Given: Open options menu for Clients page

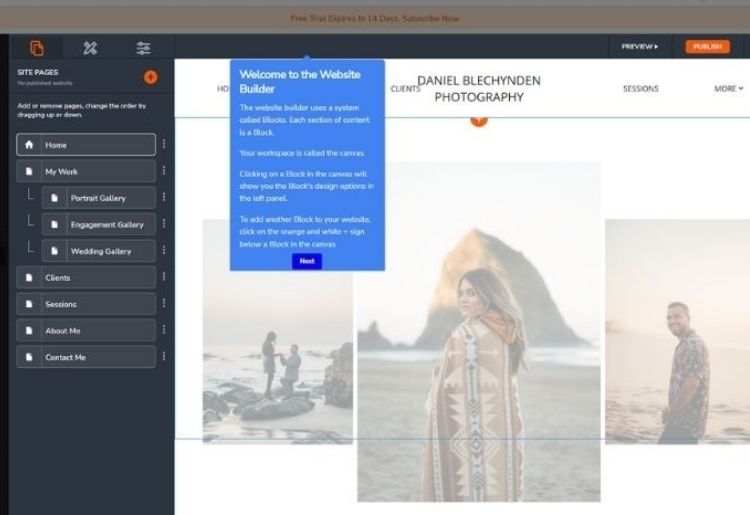Looking at the screenshot, I should (x=164, y=277).
